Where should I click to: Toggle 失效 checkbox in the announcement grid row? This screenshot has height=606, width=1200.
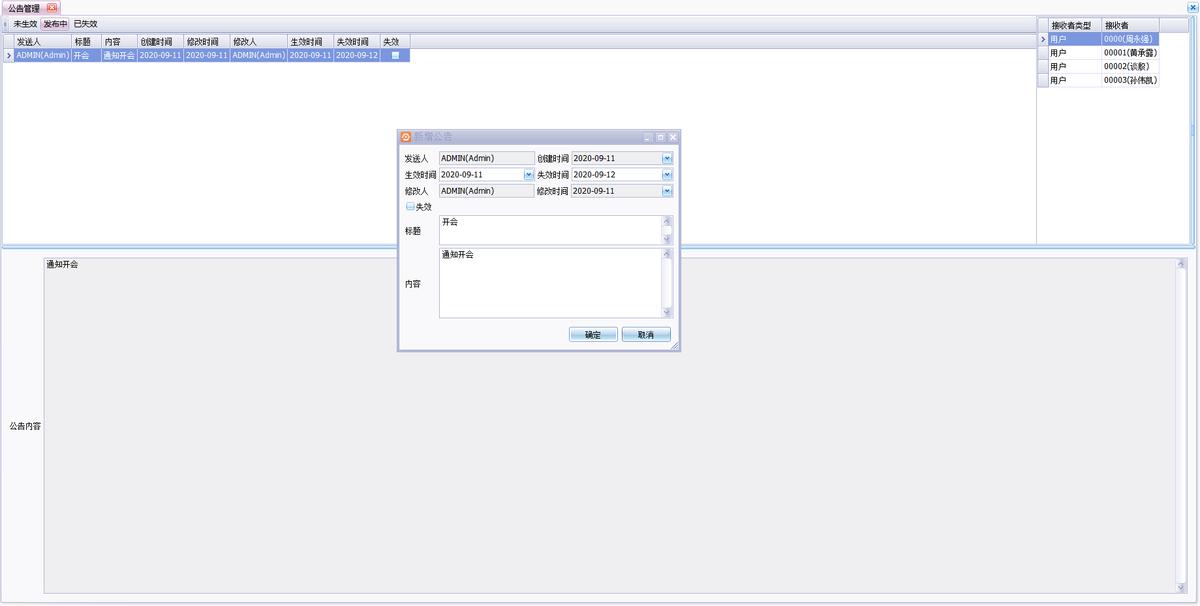[395, 56]
